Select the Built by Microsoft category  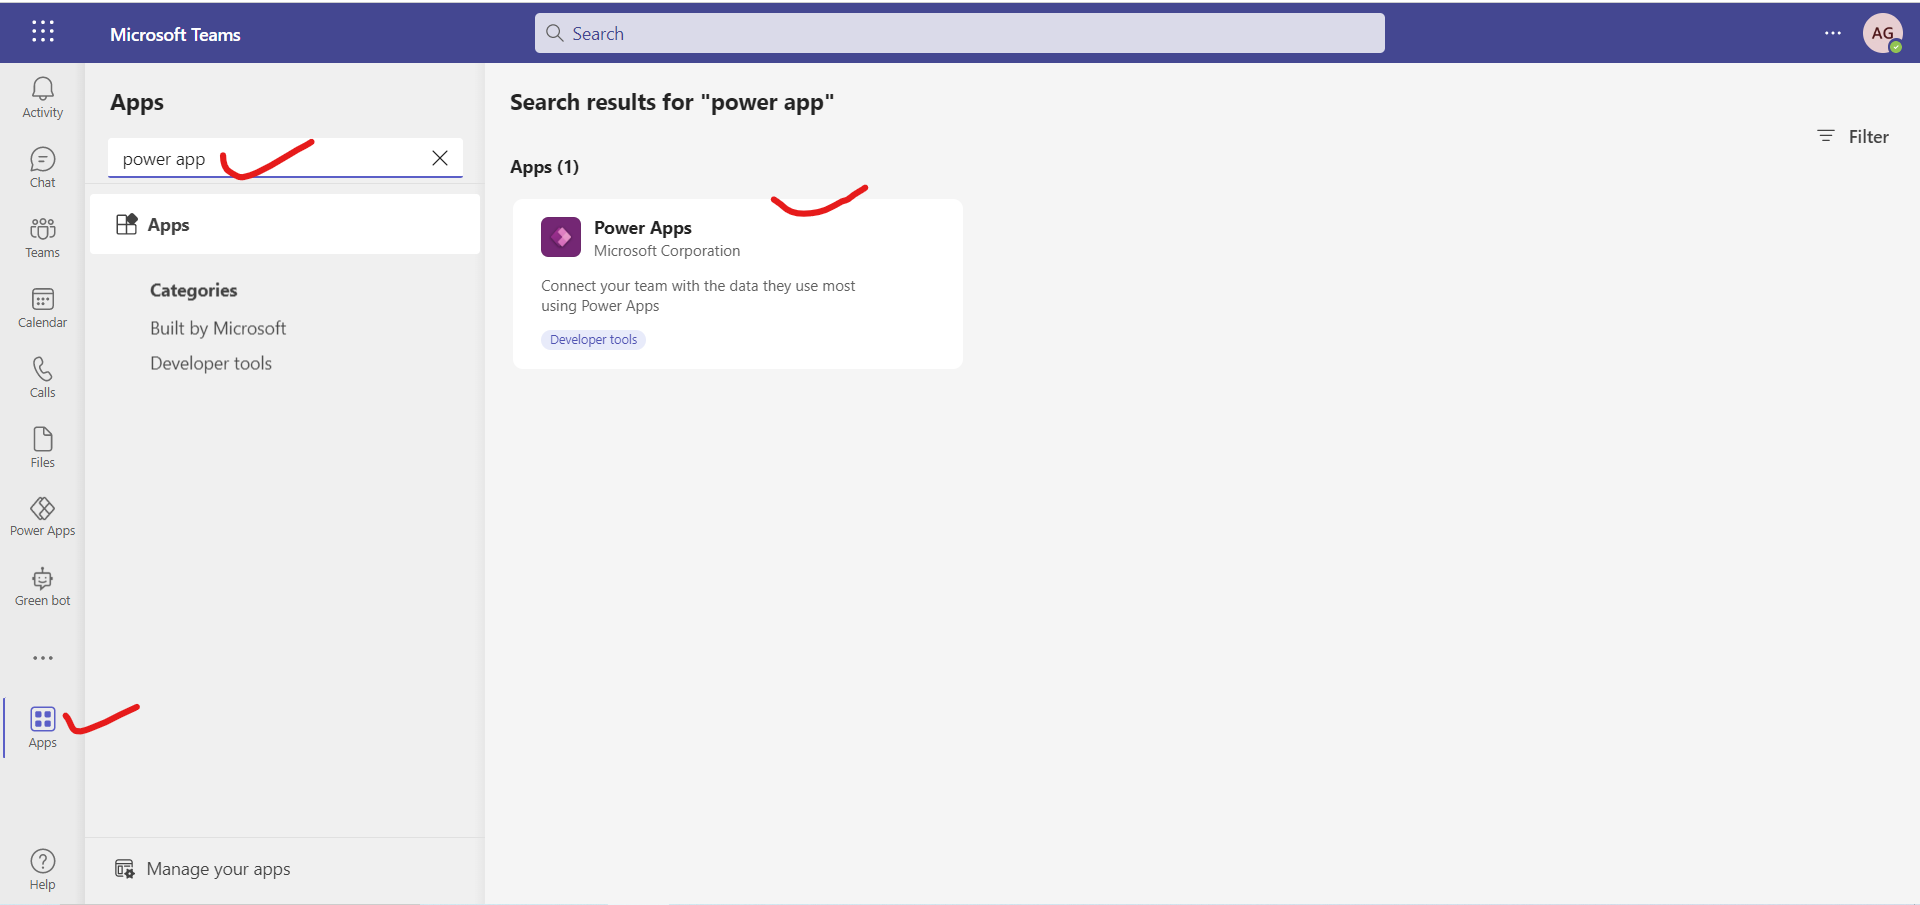(x=218, y=328)
